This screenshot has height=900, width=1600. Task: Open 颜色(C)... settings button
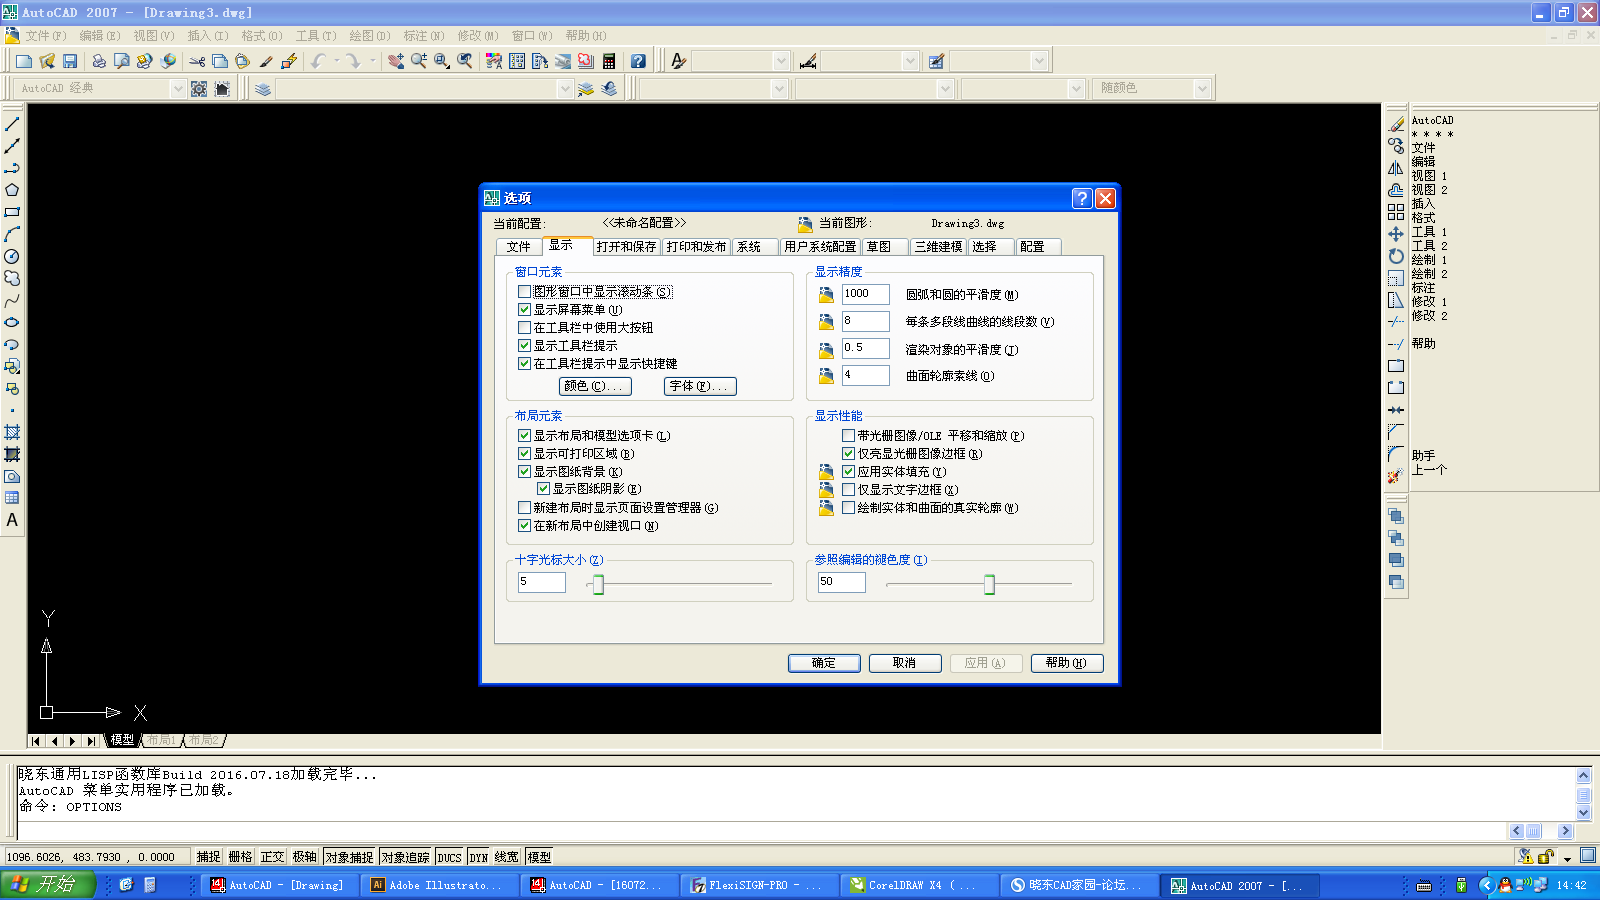coord(595,386)
